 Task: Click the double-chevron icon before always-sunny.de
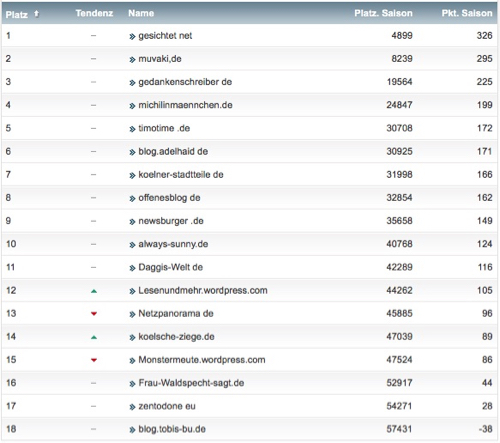click(x=132, y=245)
